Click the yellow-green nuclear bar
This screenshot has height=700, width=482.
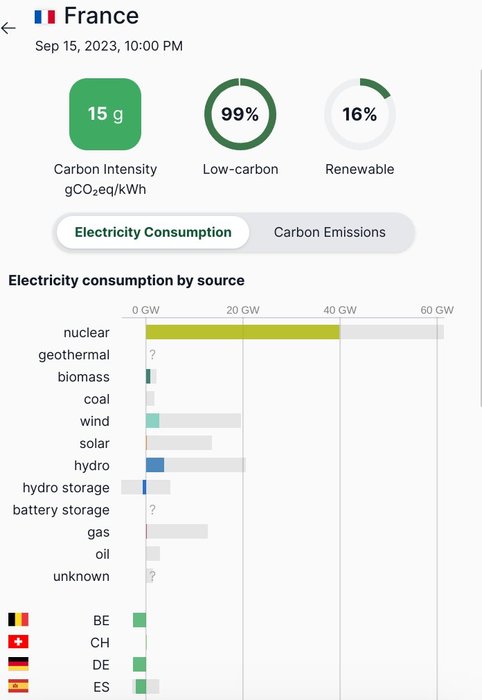243,332
